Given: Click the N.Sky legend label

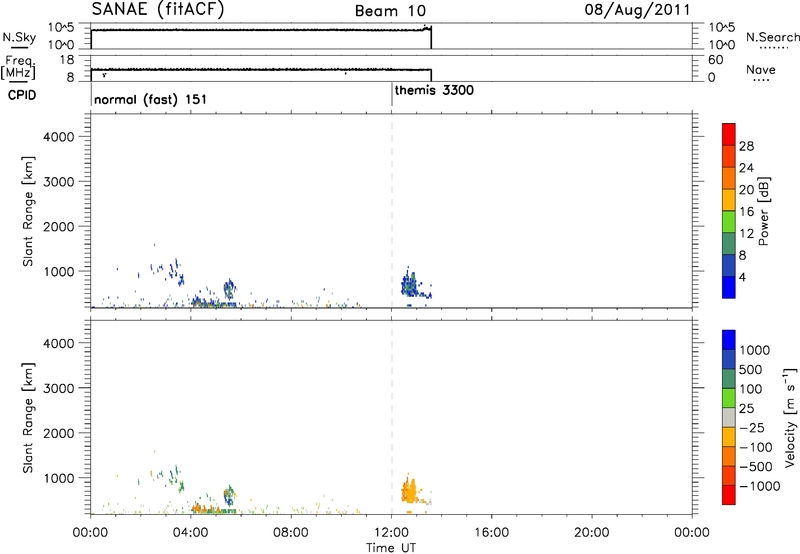Looking at the screenshot, I should tap(19, 37).
